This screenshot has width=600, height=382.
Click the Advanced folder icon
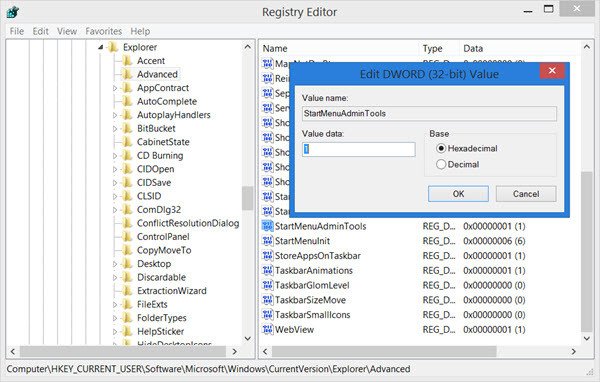[x=127, y=74]
